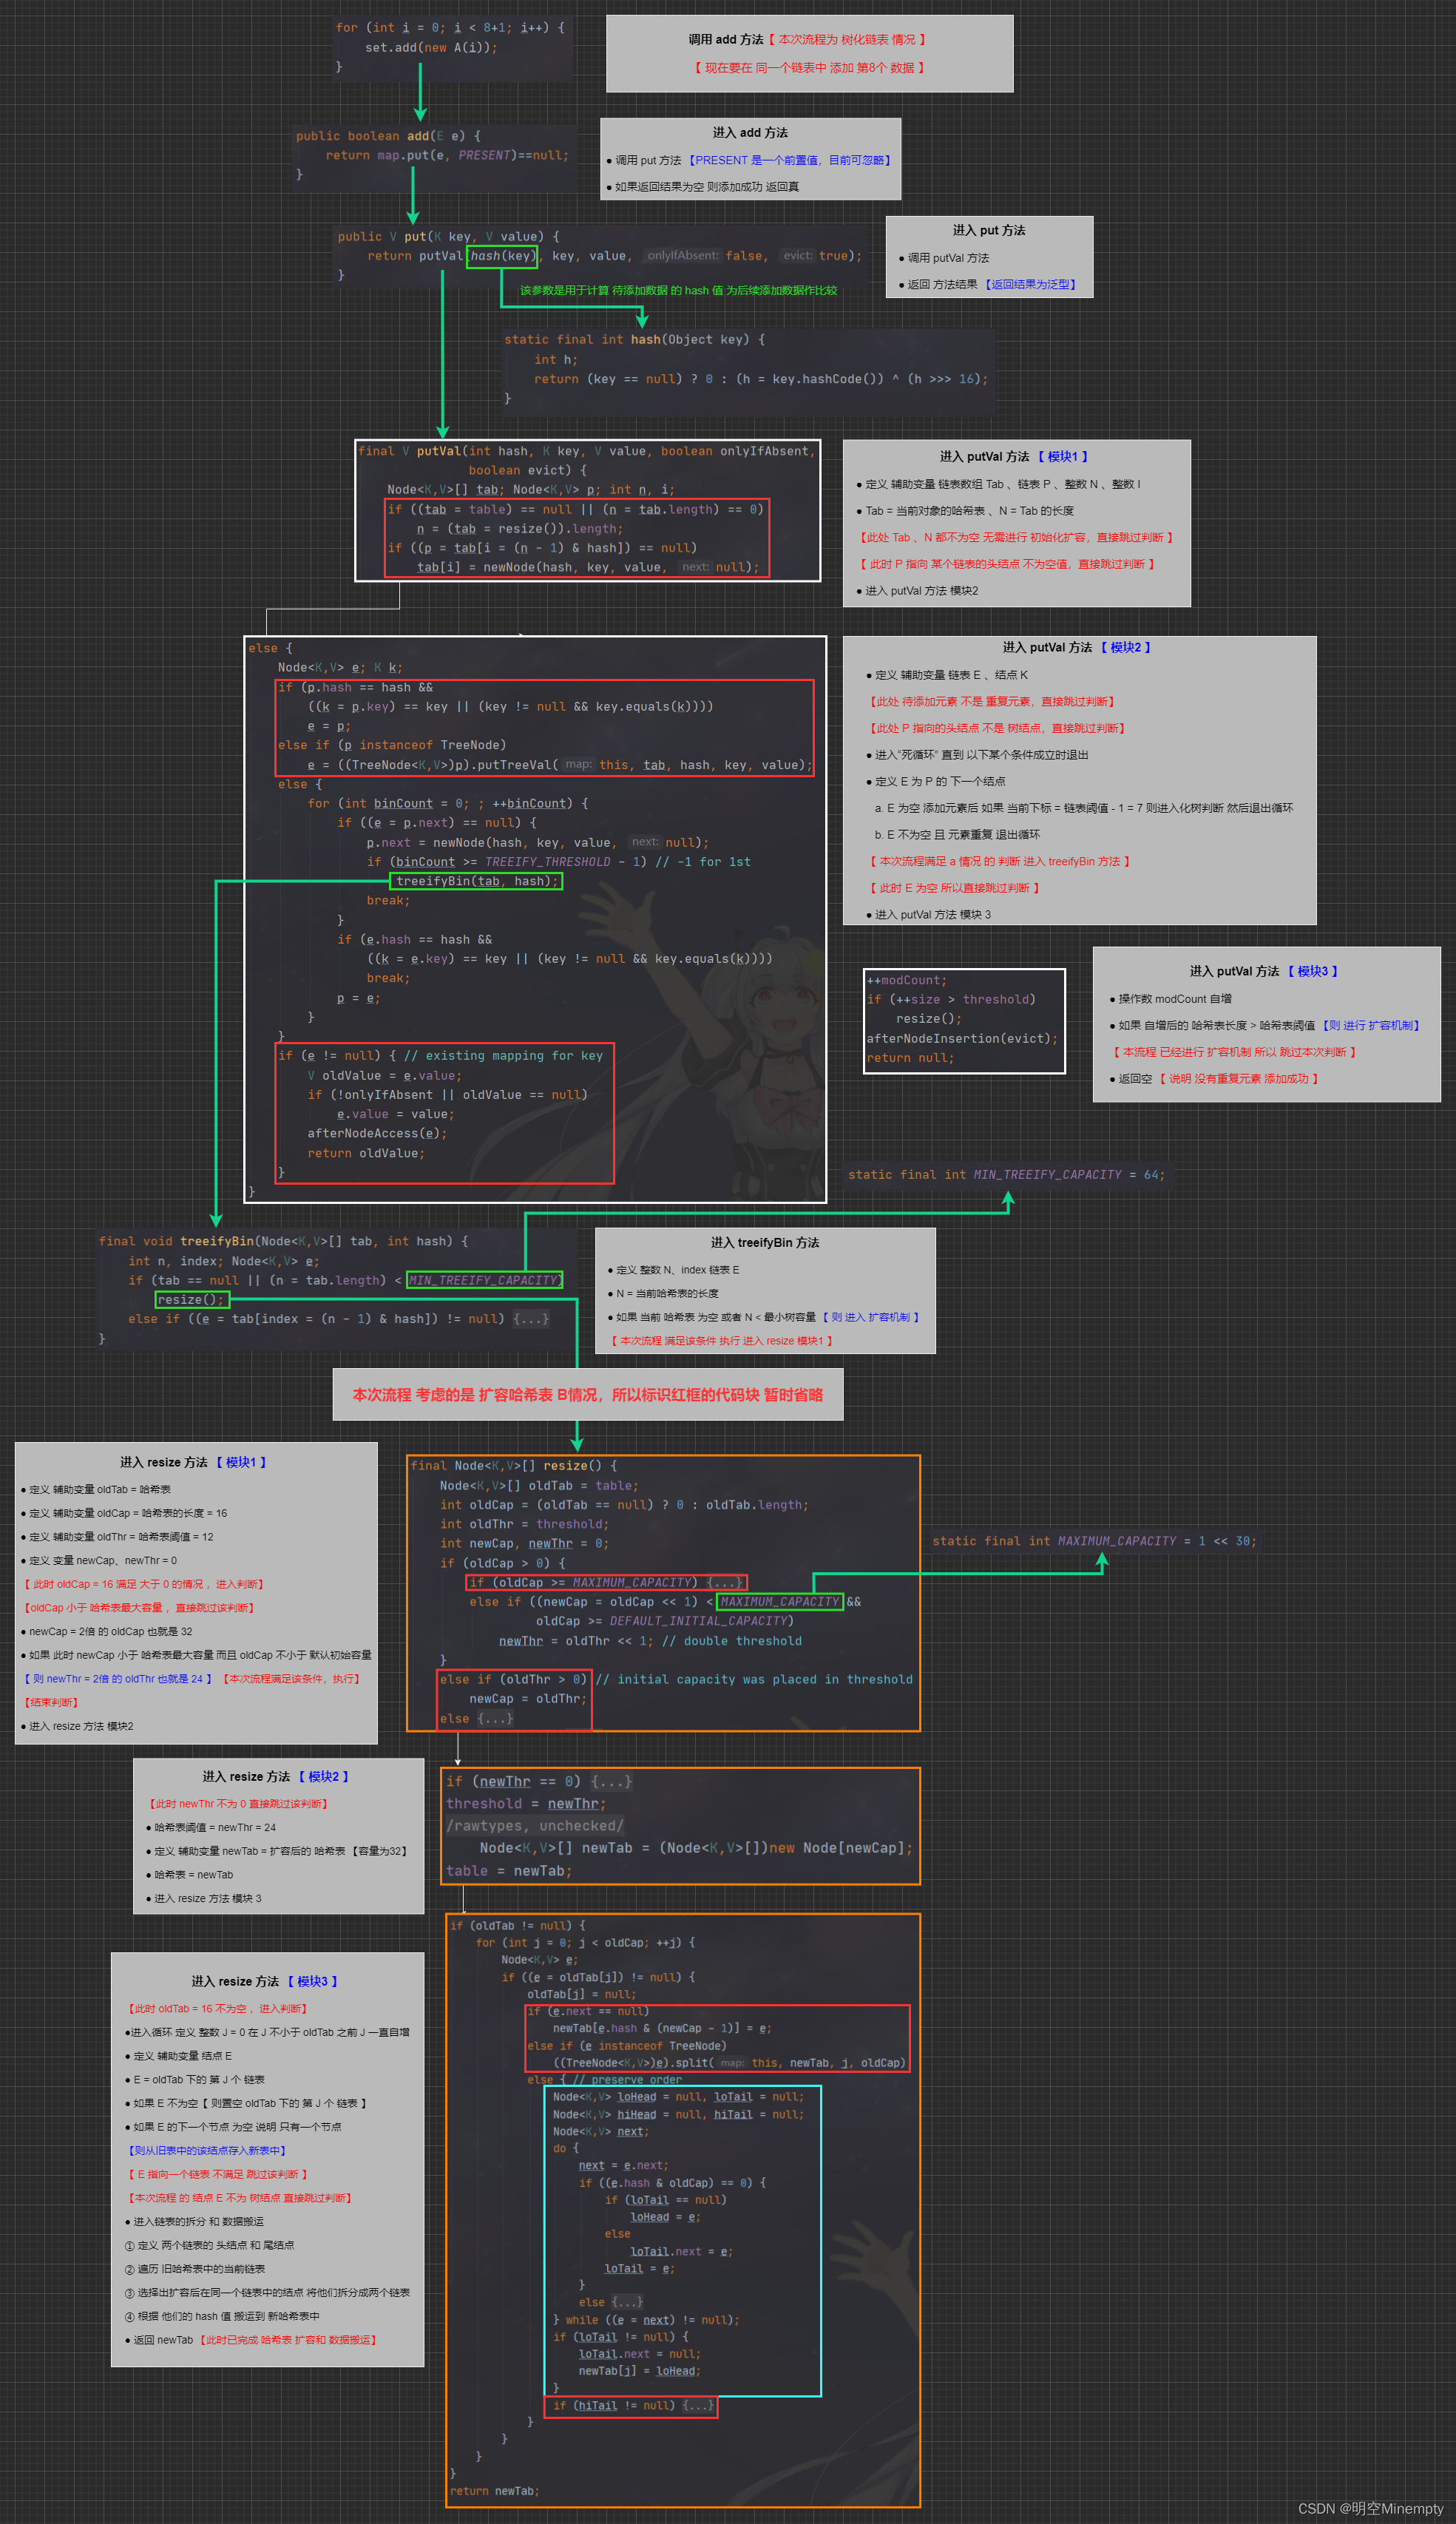The width and height of the screenshot is (1456, 2524).
Task: Select the 'final Node<K,V>[] resize() {' signature
Action: point(514,1466)
